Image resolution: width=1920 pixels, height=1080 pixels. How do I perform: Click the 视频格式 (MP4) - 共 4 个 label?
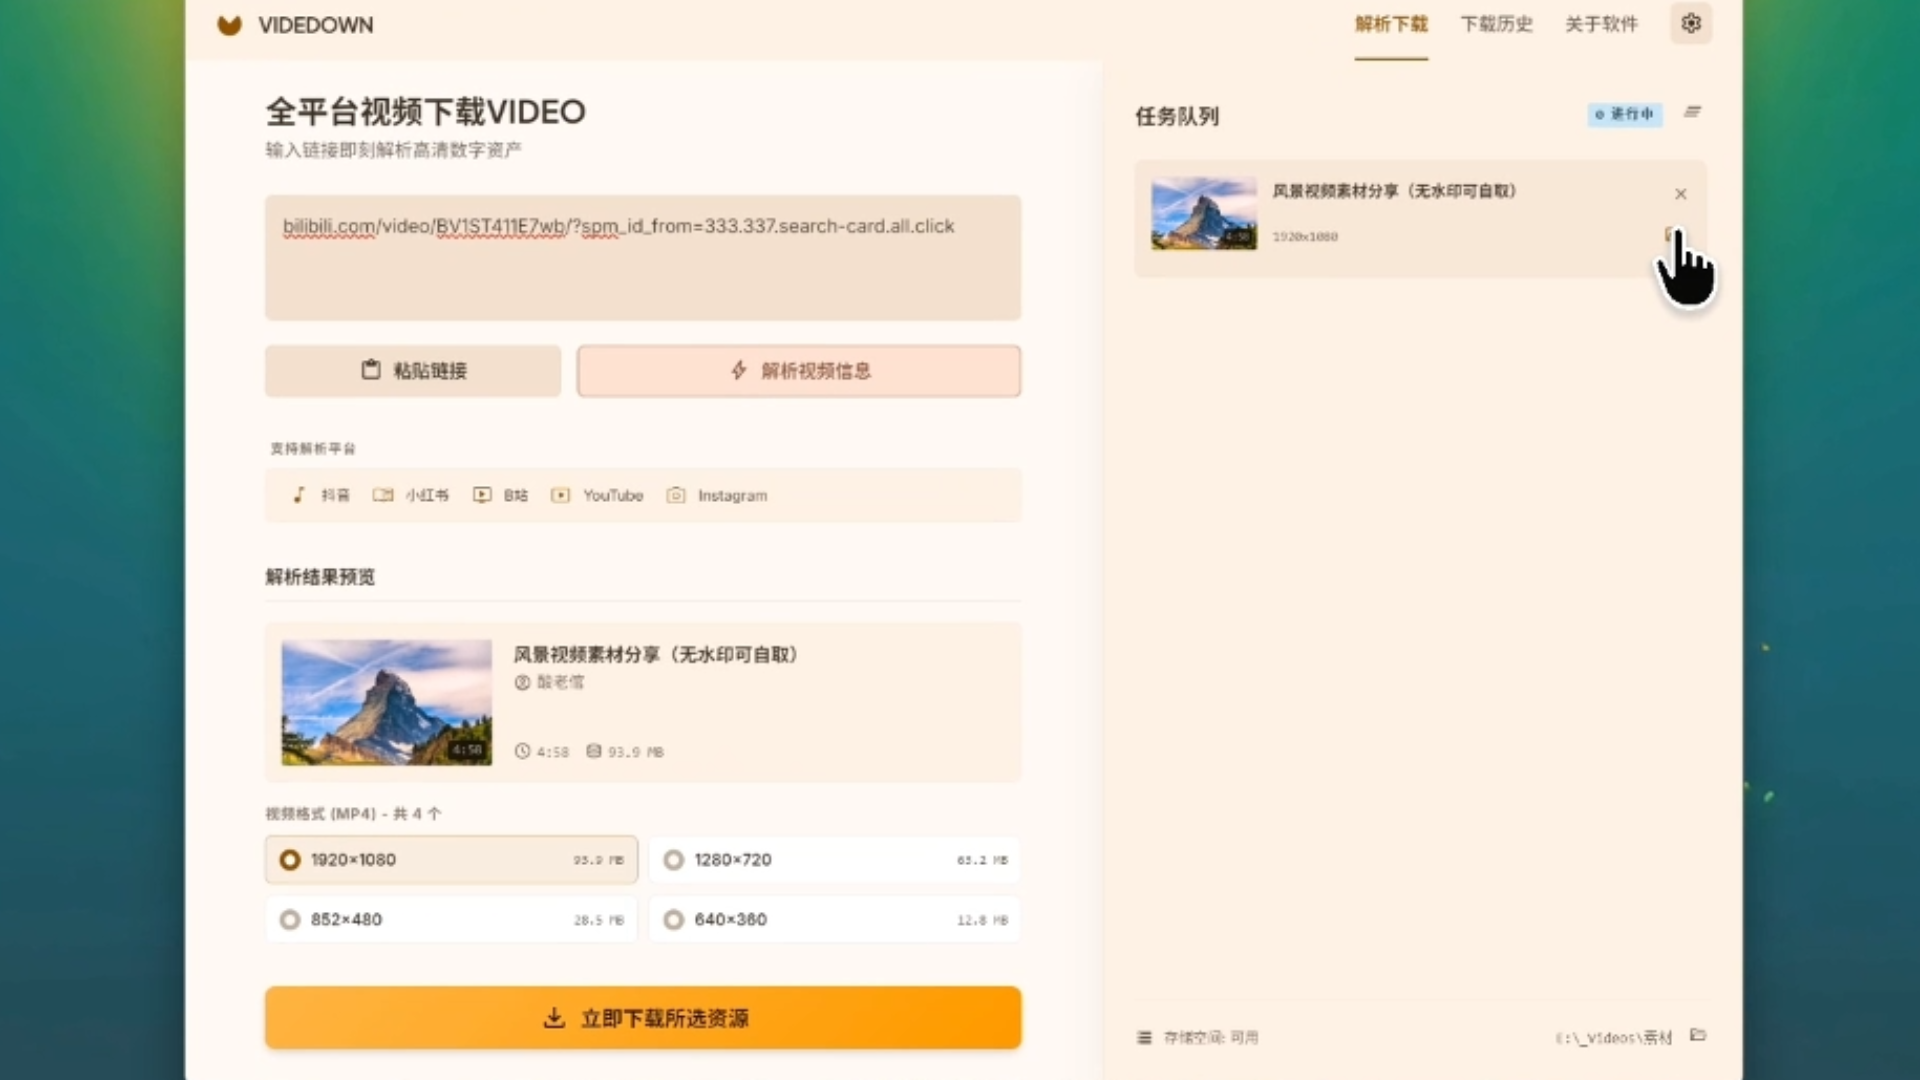click(353, 814)
